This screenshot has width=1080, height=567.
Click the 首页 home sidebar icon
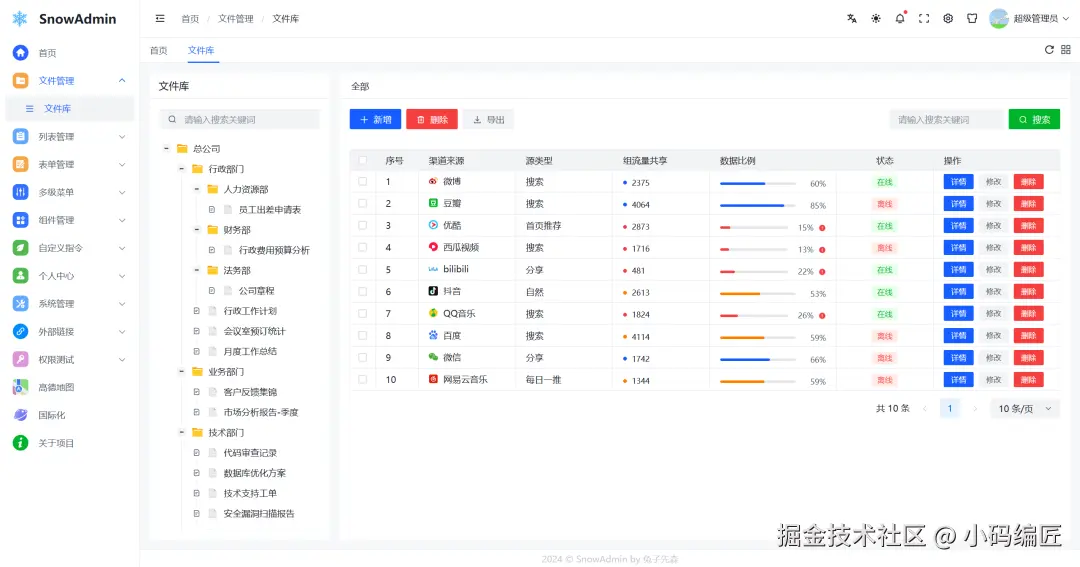click(21, 52)
